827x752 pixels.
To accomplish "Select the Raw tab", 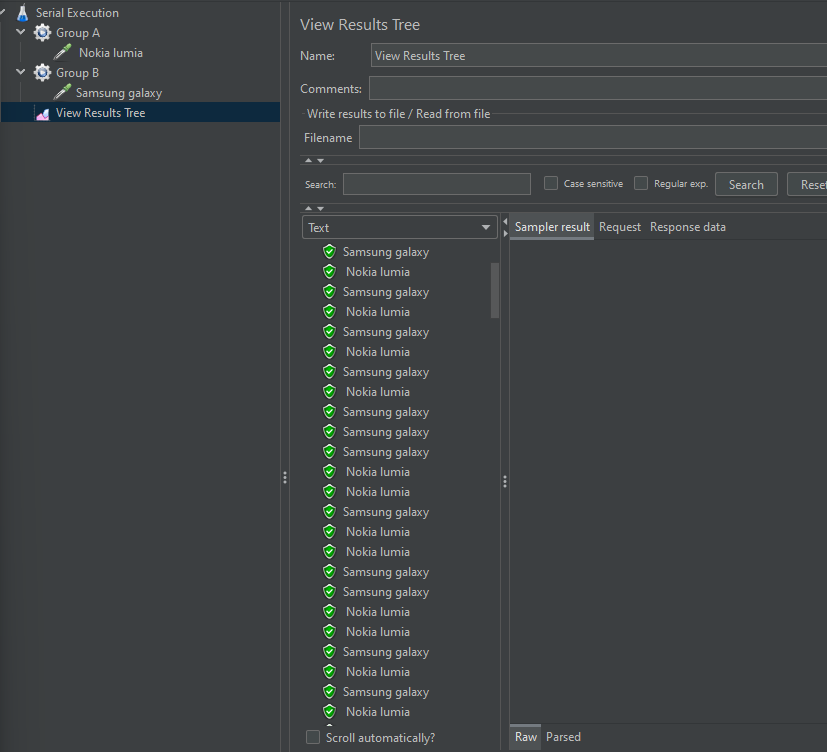I will 525,737.
